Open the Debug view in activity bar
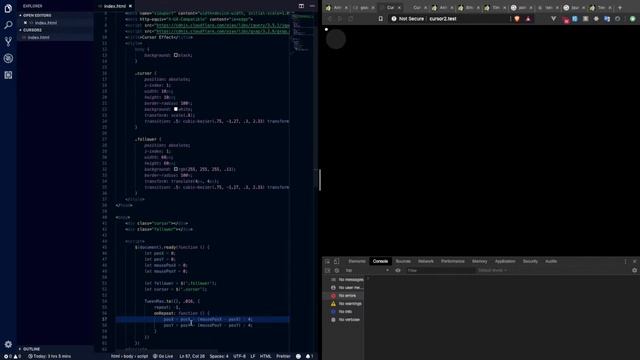The height and width of the screenshot is (360, 640). pos(8,58)
